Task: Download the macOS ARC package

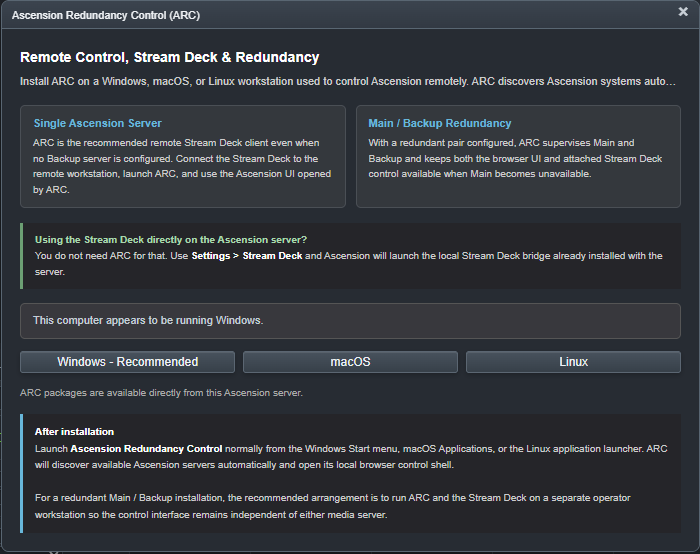Action: coord(350,362)
